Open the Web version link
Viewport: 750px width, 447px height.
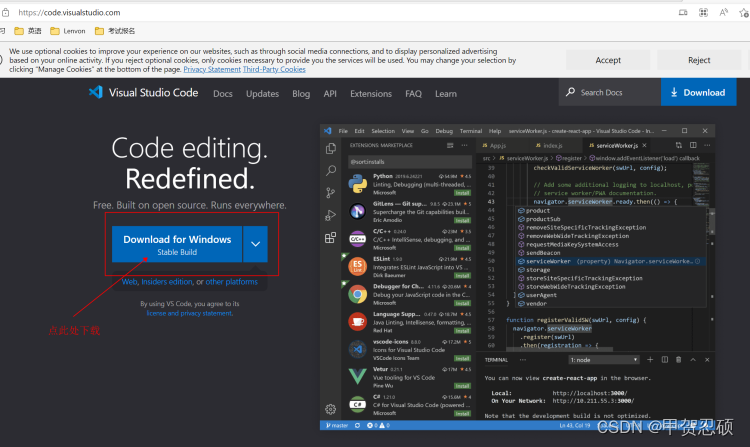[x=129, y=282]
